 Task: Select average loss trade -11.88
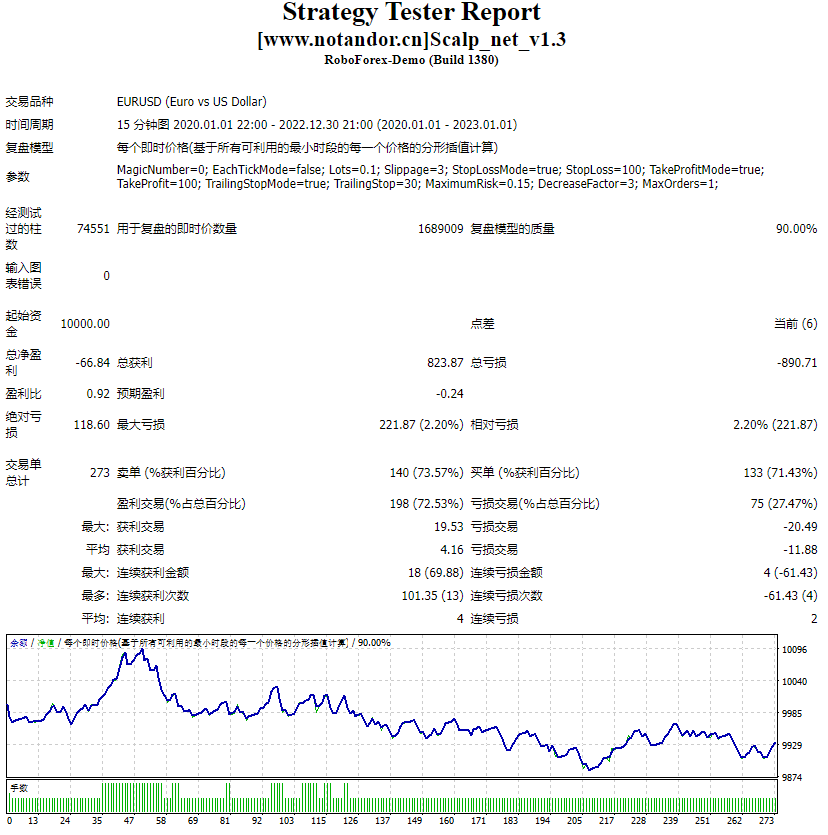click(800, 550)
